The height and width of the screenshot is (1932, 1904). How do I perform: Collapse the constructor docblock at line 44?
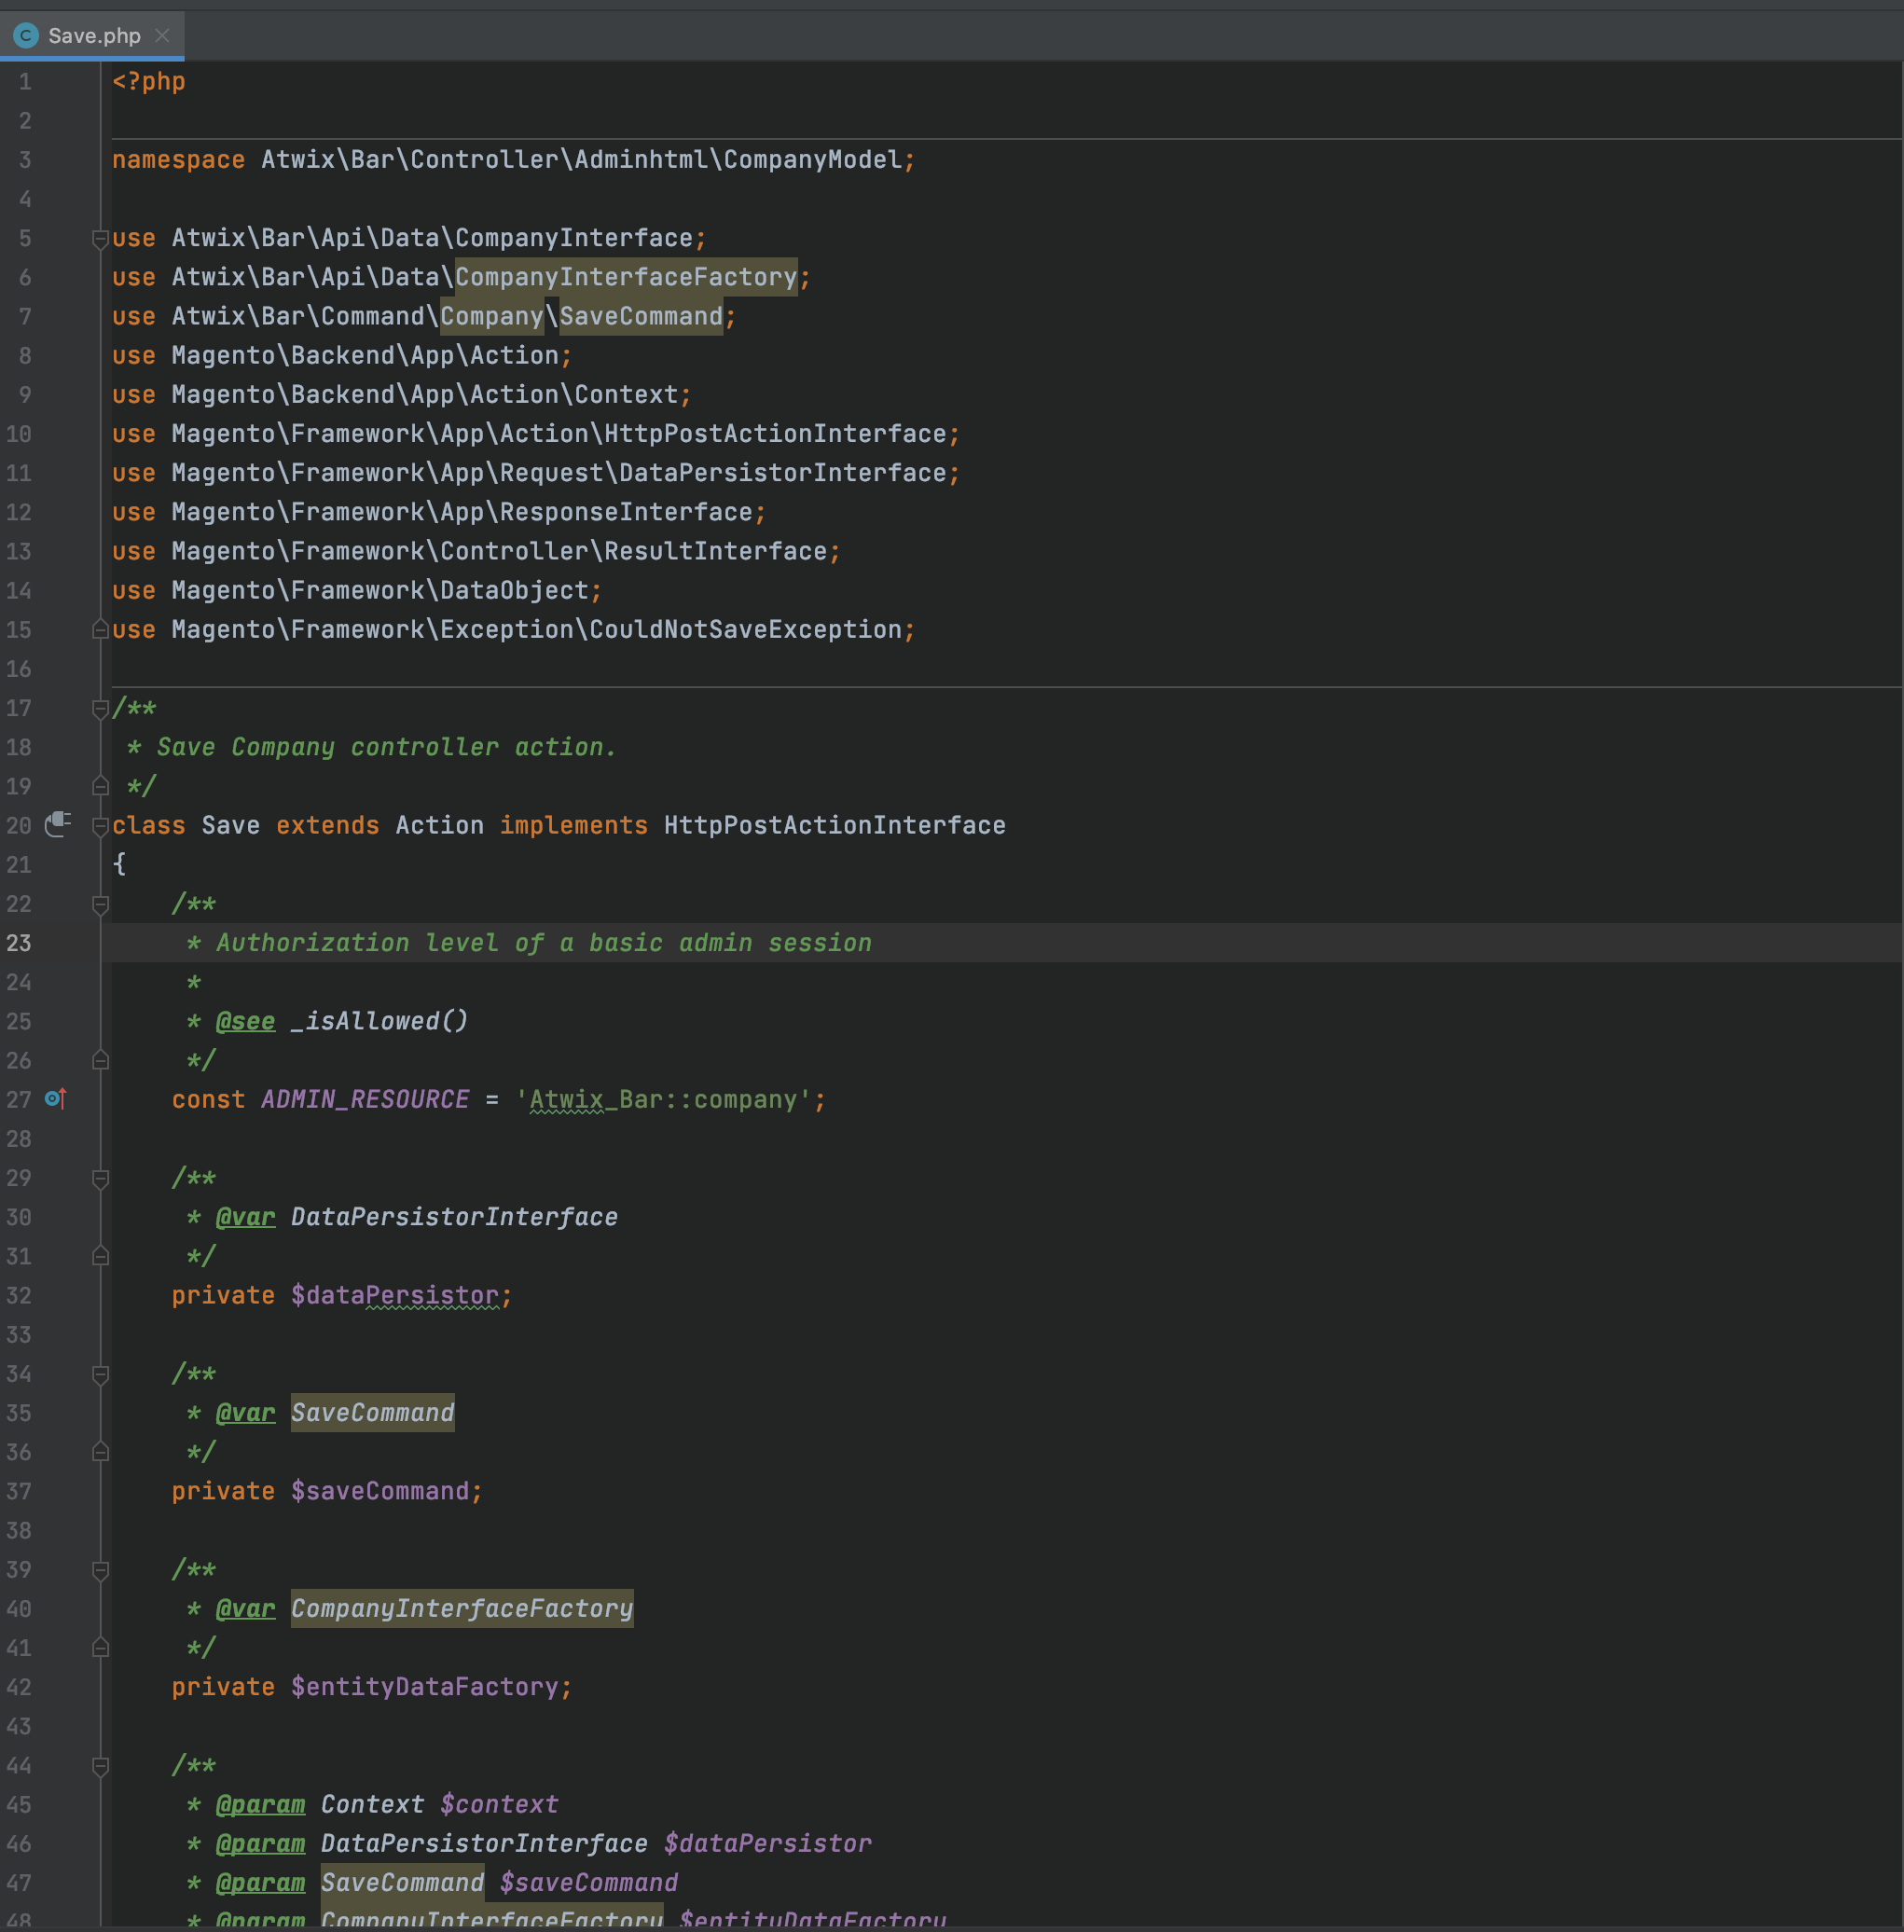[100, 1766]
